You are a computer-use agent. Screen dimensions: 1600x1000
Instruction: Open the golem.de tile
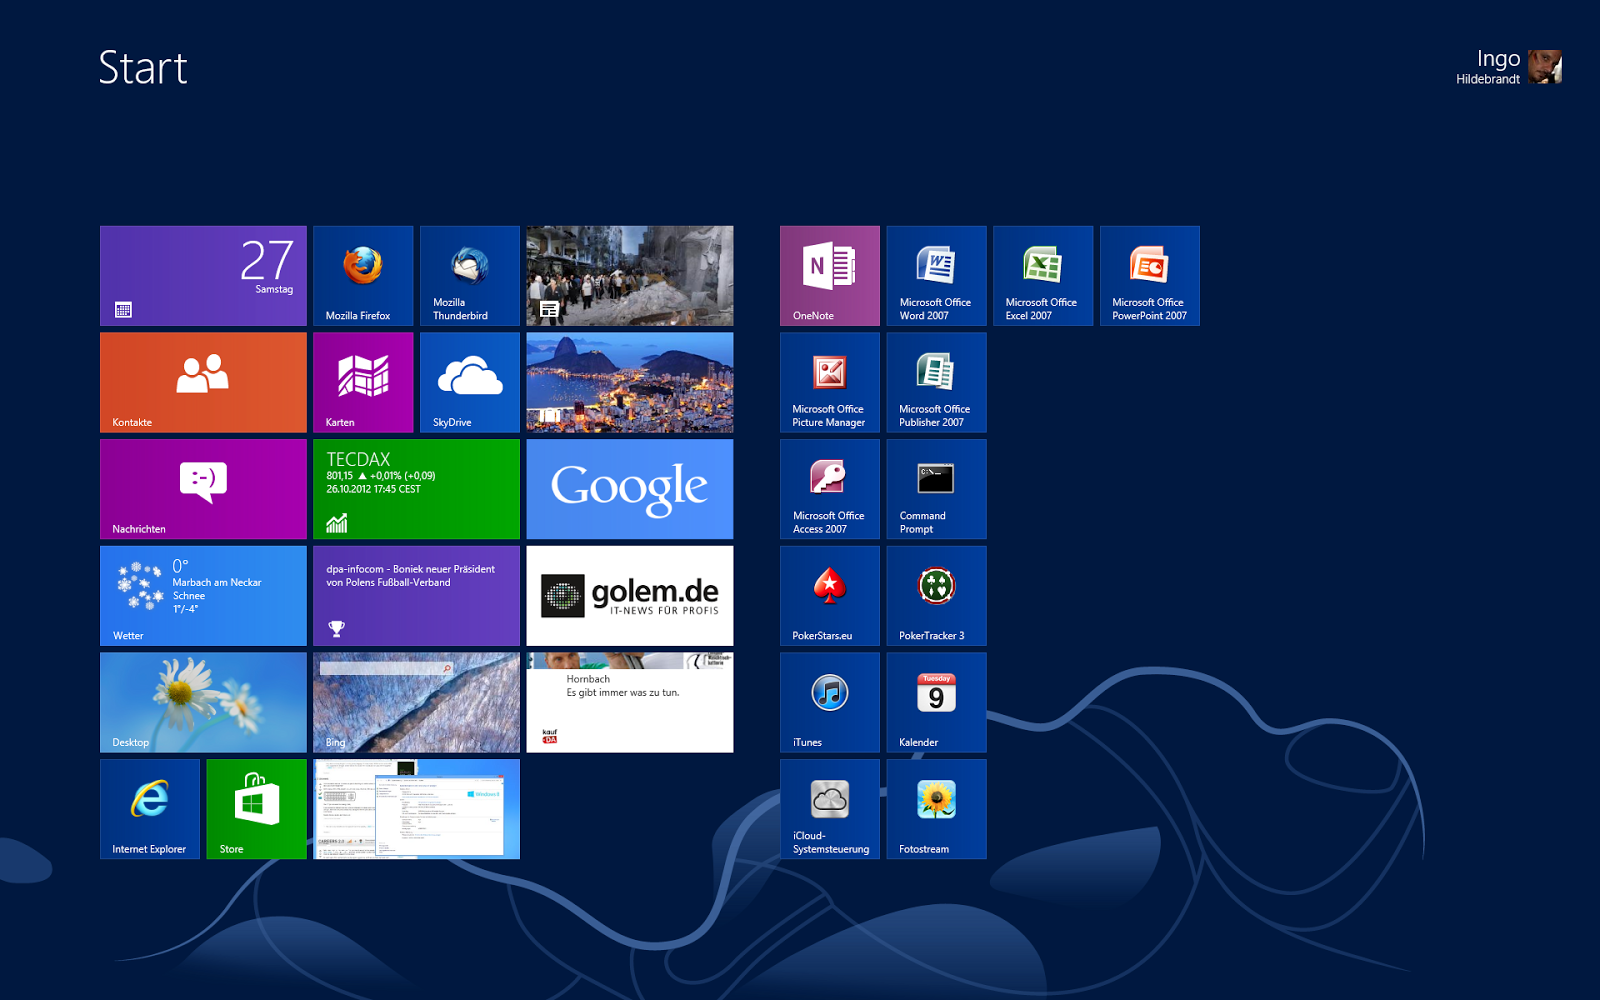[x=630, y=596]
